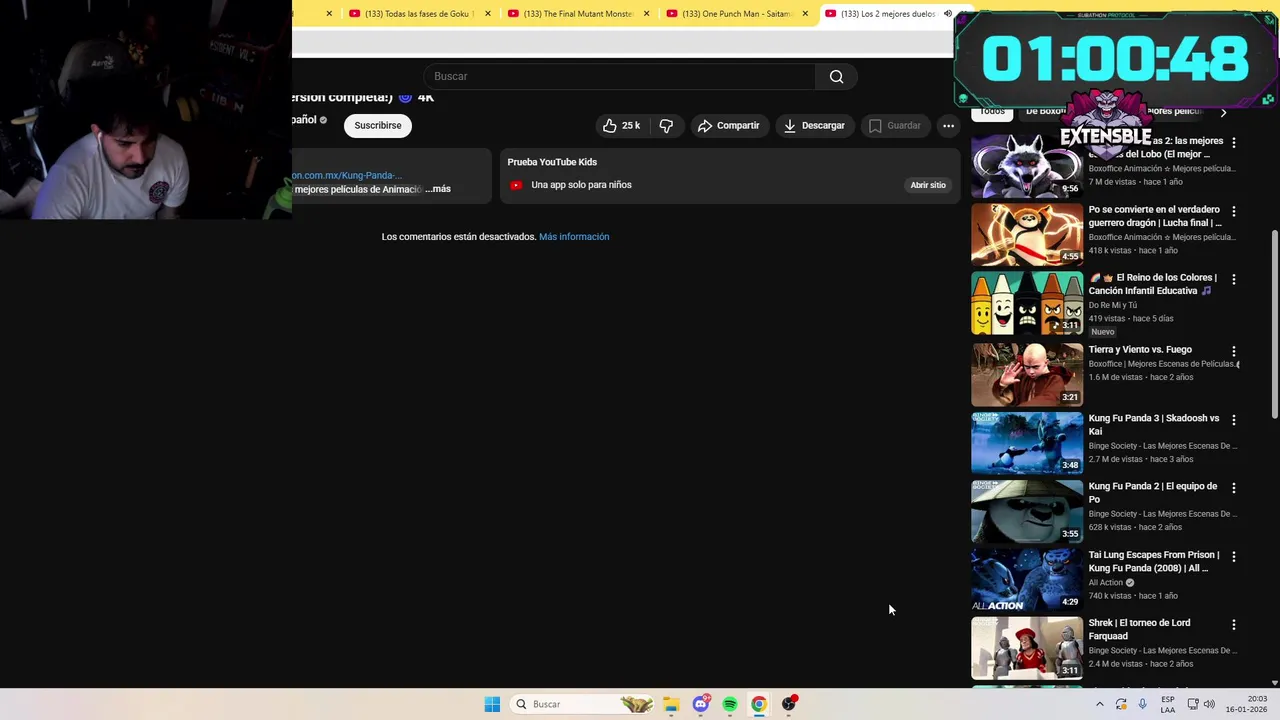Click the Suscribirse button
This screenshot has width=1280, height=720.
[377, 125]
